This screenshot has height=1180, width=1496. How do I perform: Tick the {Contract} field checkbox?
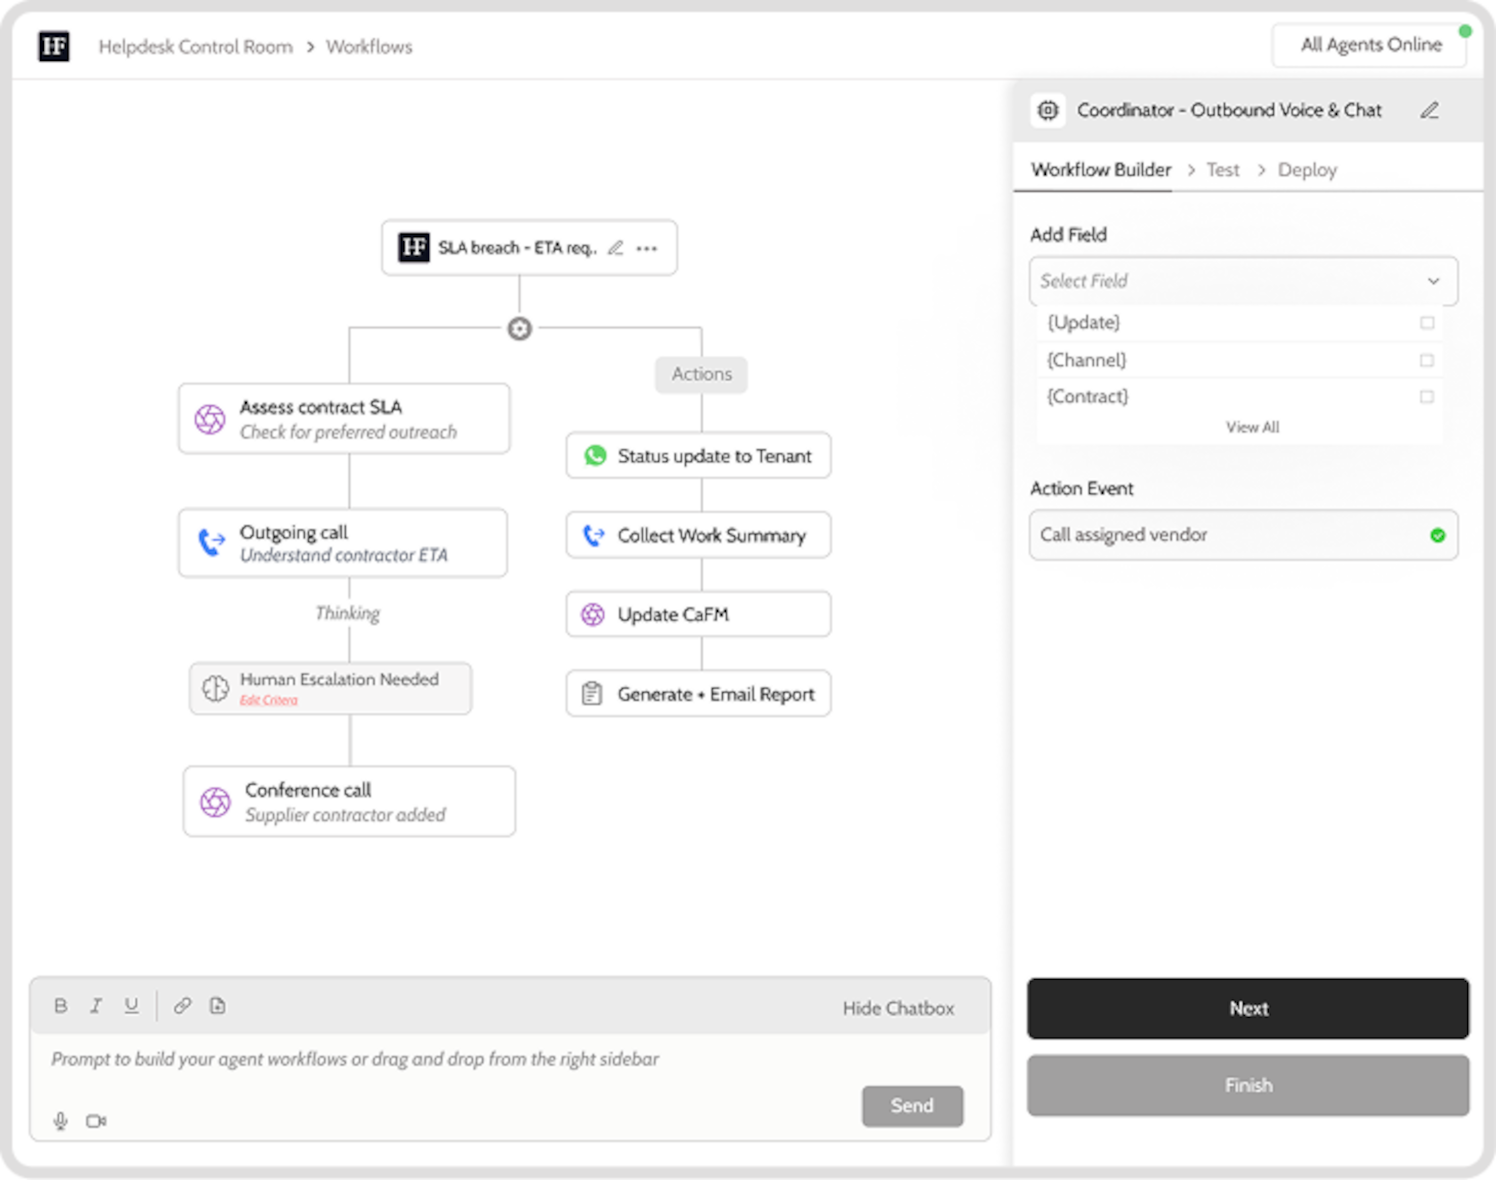[1428, 396]
